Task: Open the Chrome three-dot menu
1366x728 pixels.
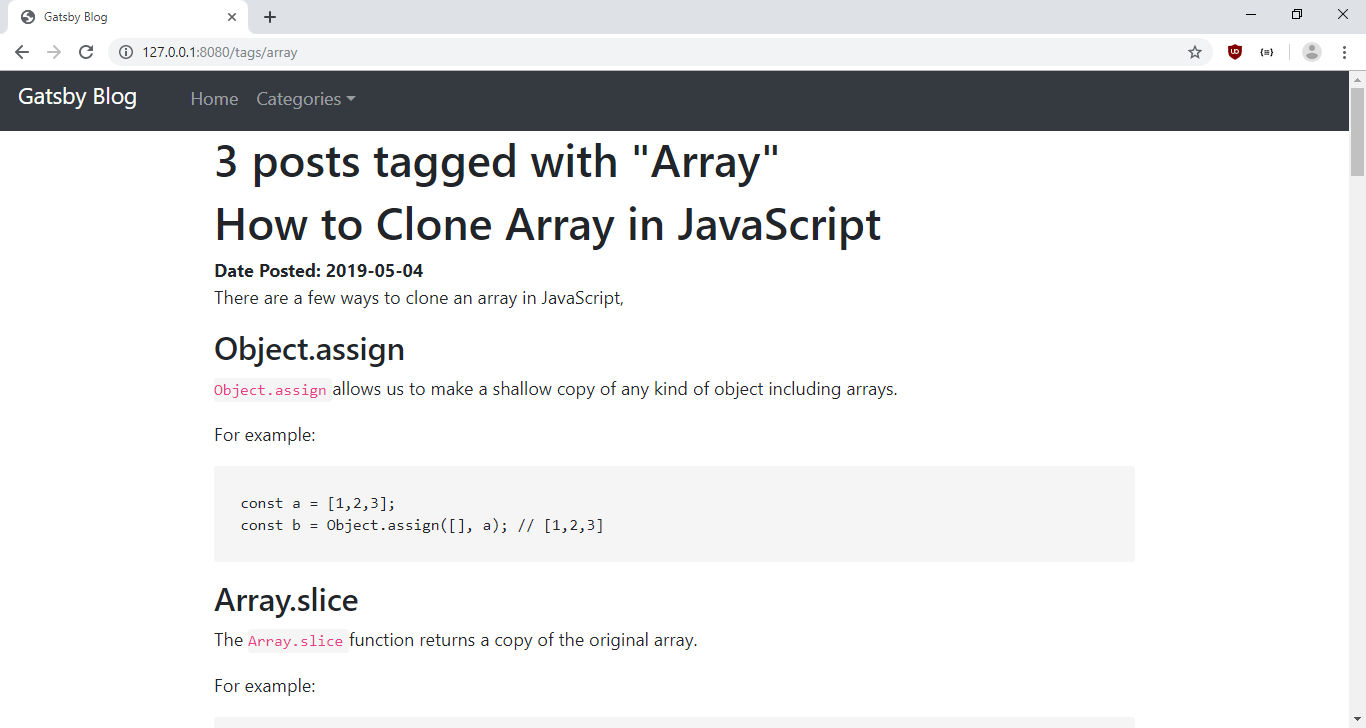Action: pyautogui.click(x=1344, y=52)
